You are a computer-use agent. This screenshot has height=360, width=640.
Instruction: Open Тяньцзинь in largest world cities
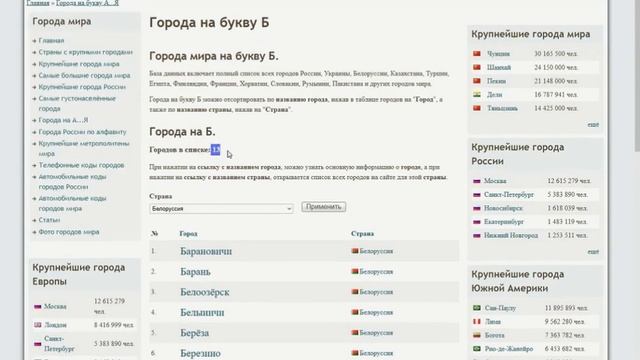coord(502,108)
